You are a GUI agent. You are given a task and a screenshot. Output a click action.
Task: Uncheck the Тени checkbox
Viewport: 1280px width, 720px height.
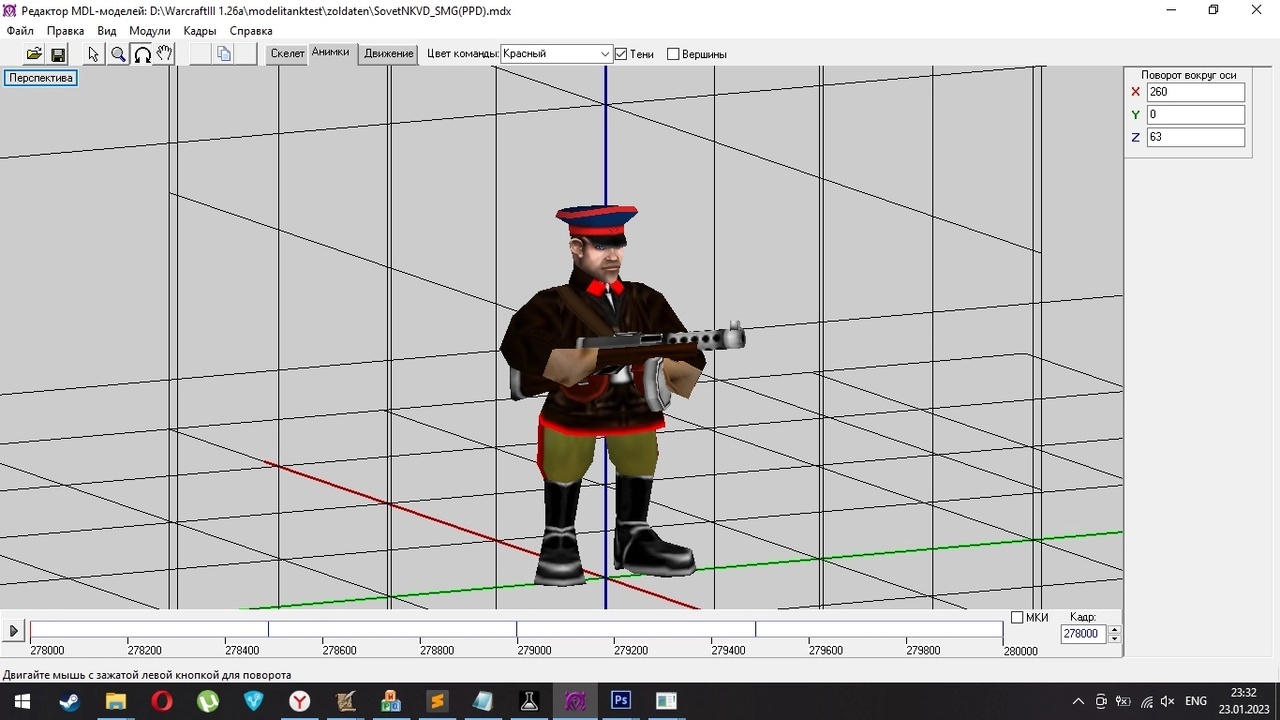pyautogui.click(x=621, y=54)
